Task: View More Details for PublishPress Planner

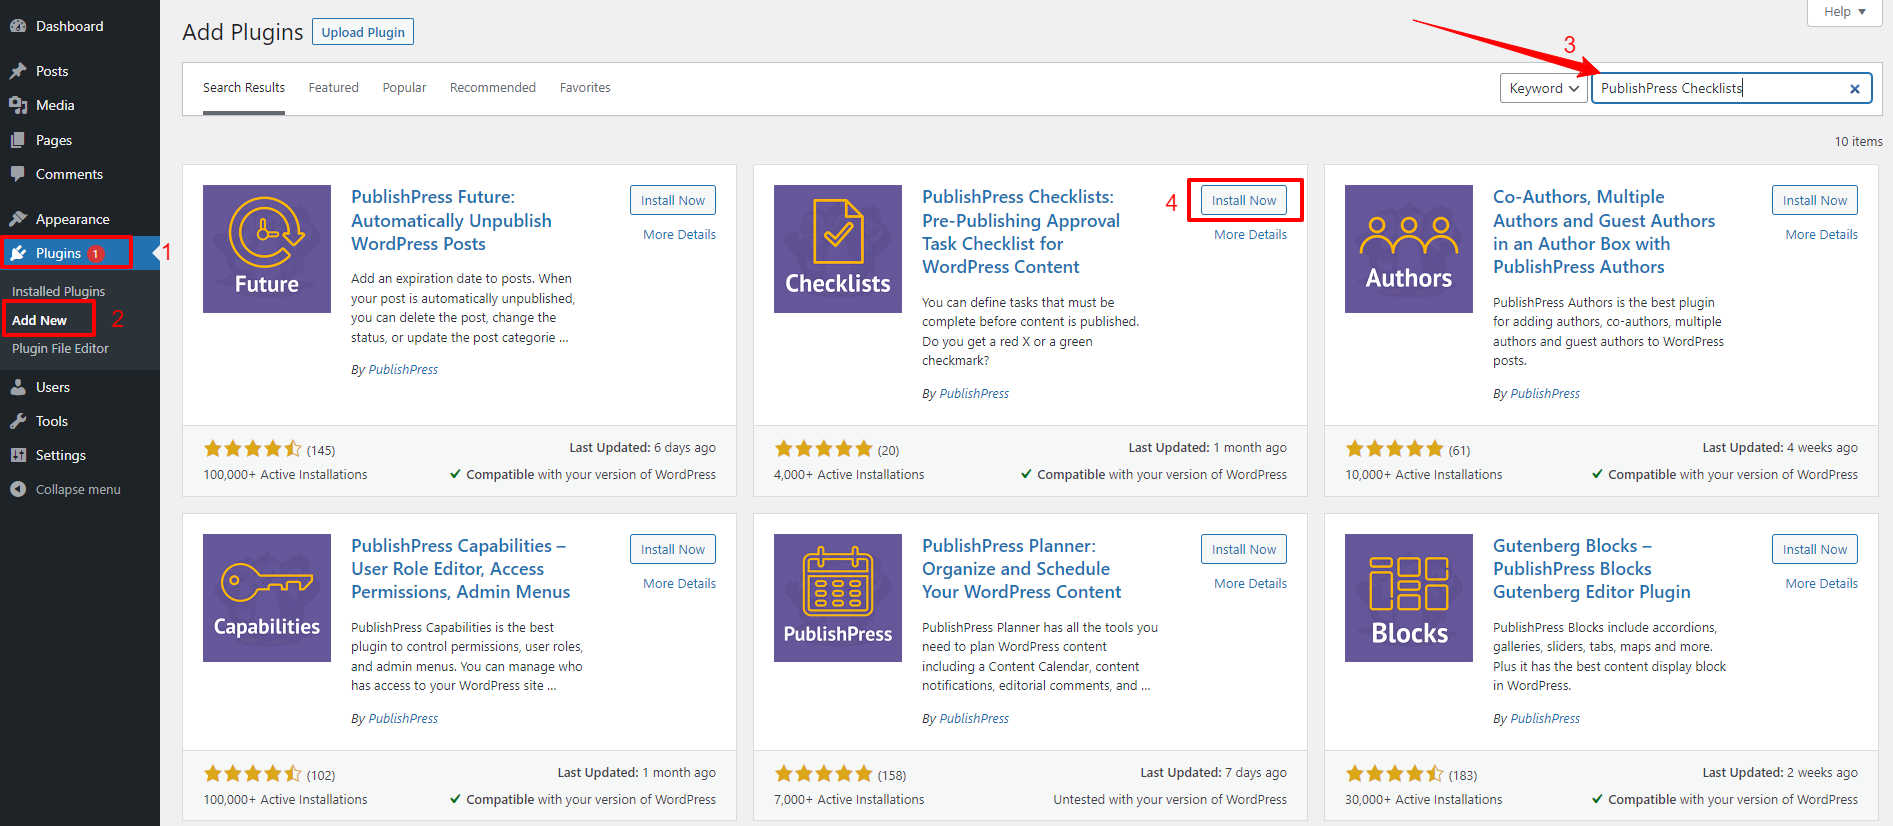Action: click(x=1250, y=584)
